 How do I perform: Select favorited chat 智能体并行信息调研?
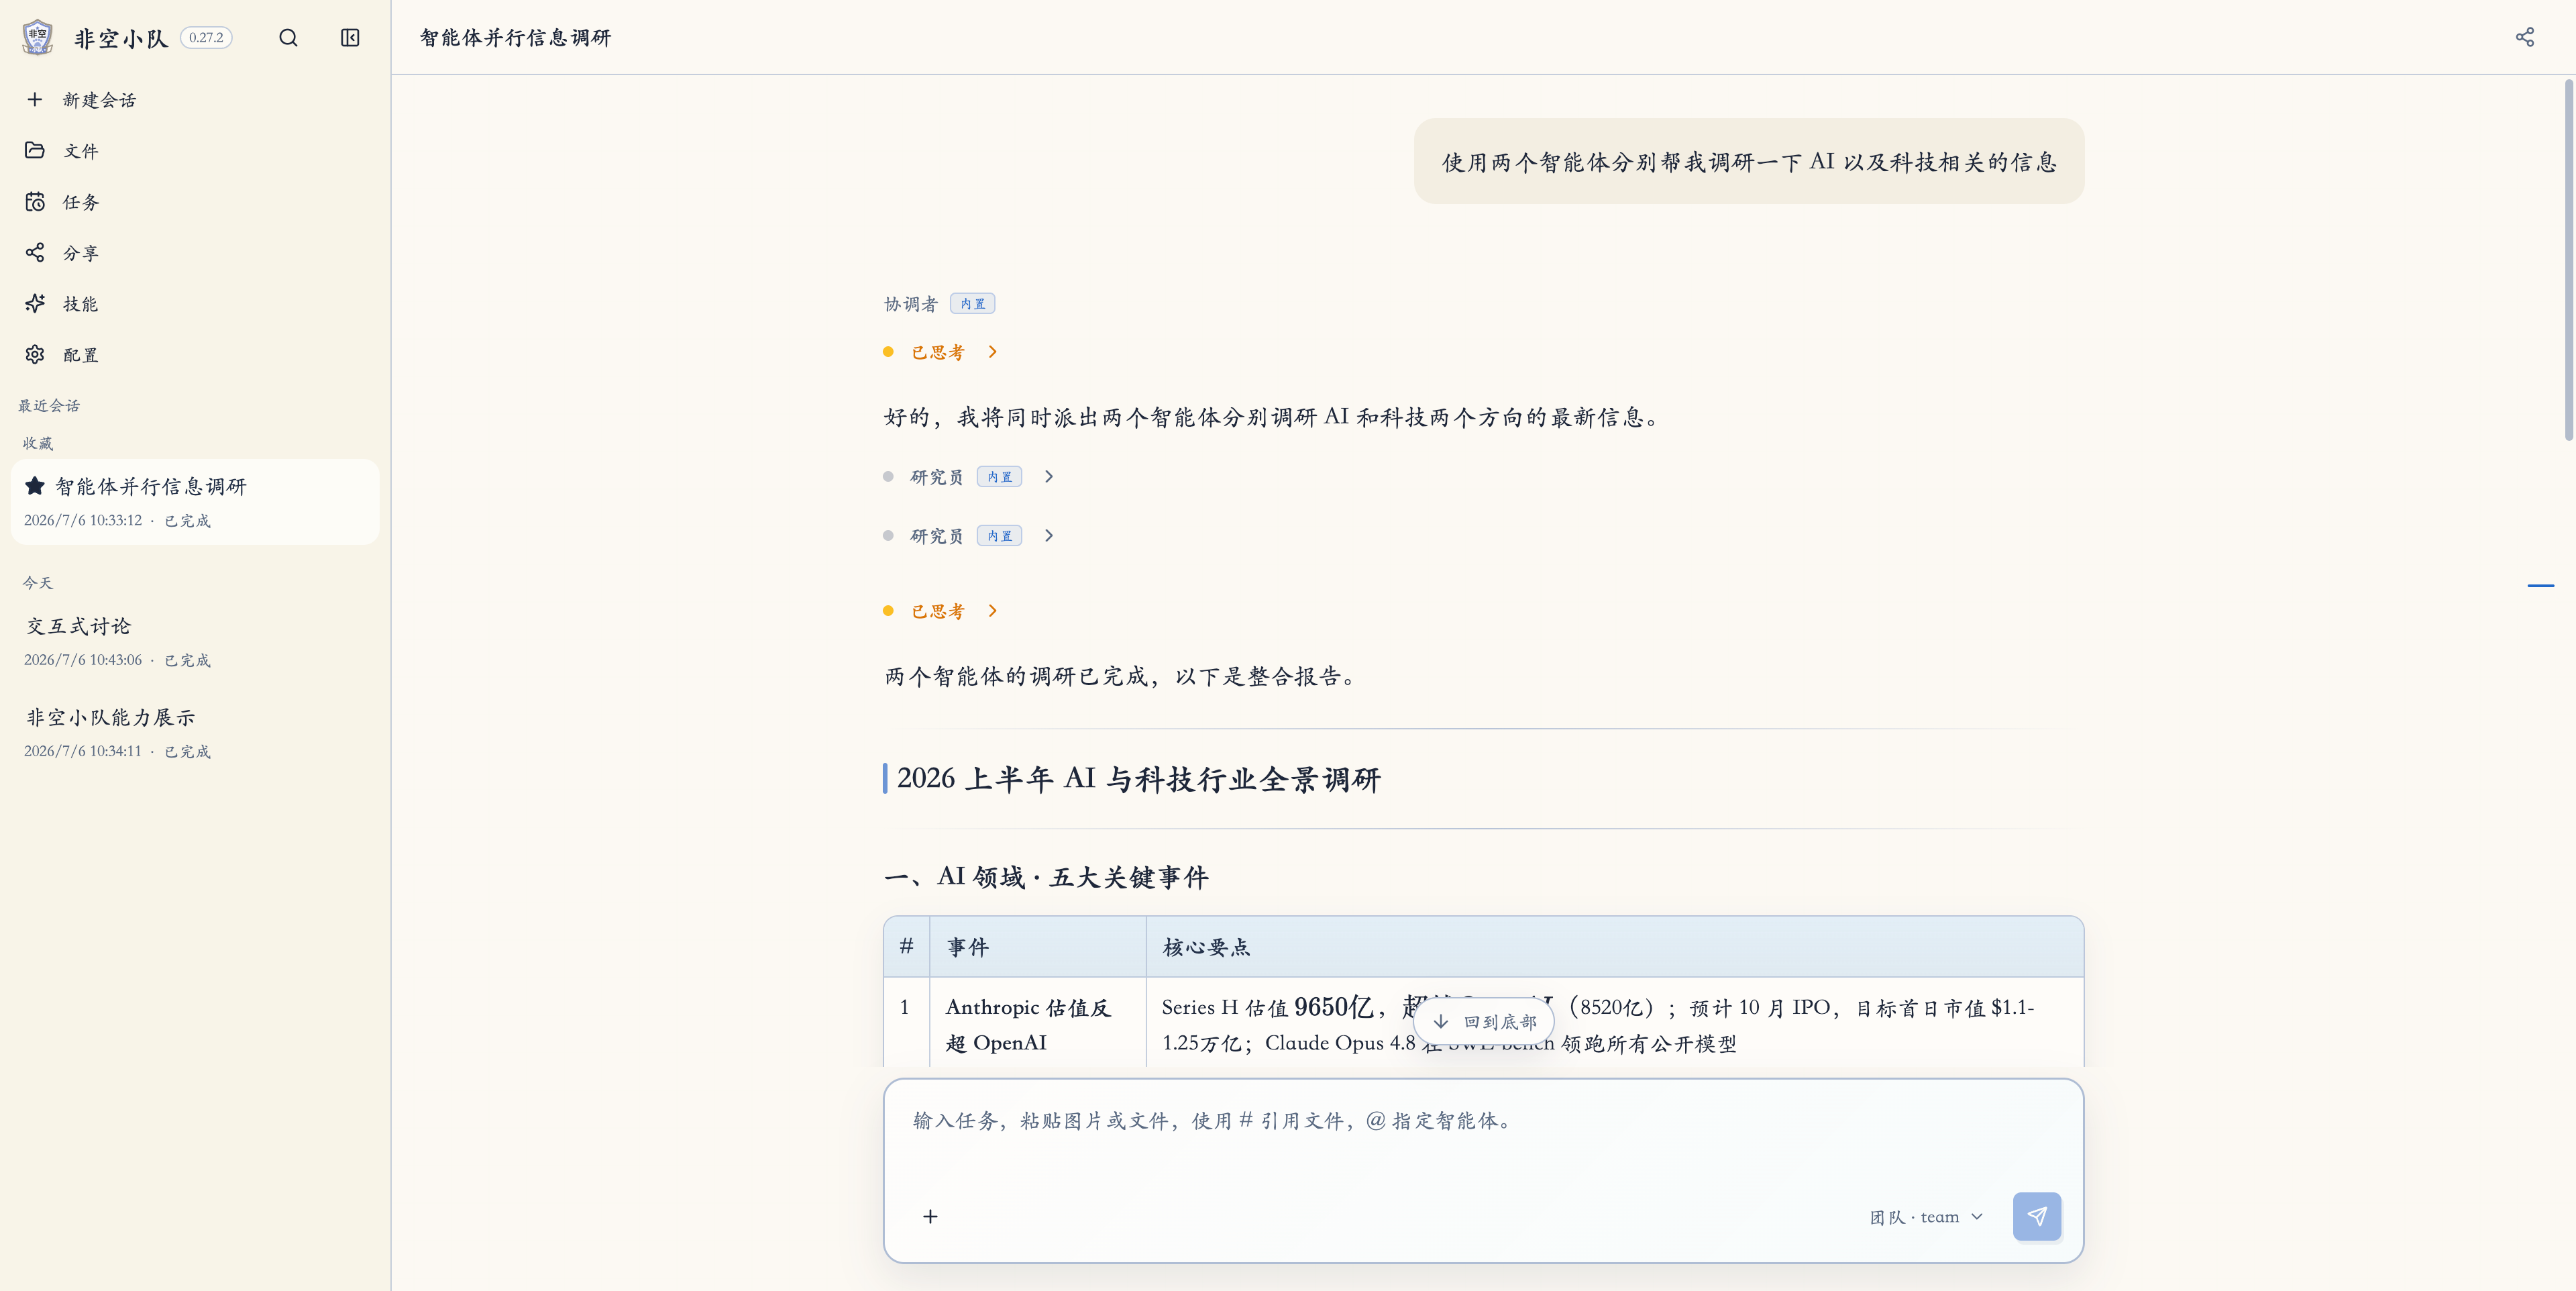(x=195, y=501)
